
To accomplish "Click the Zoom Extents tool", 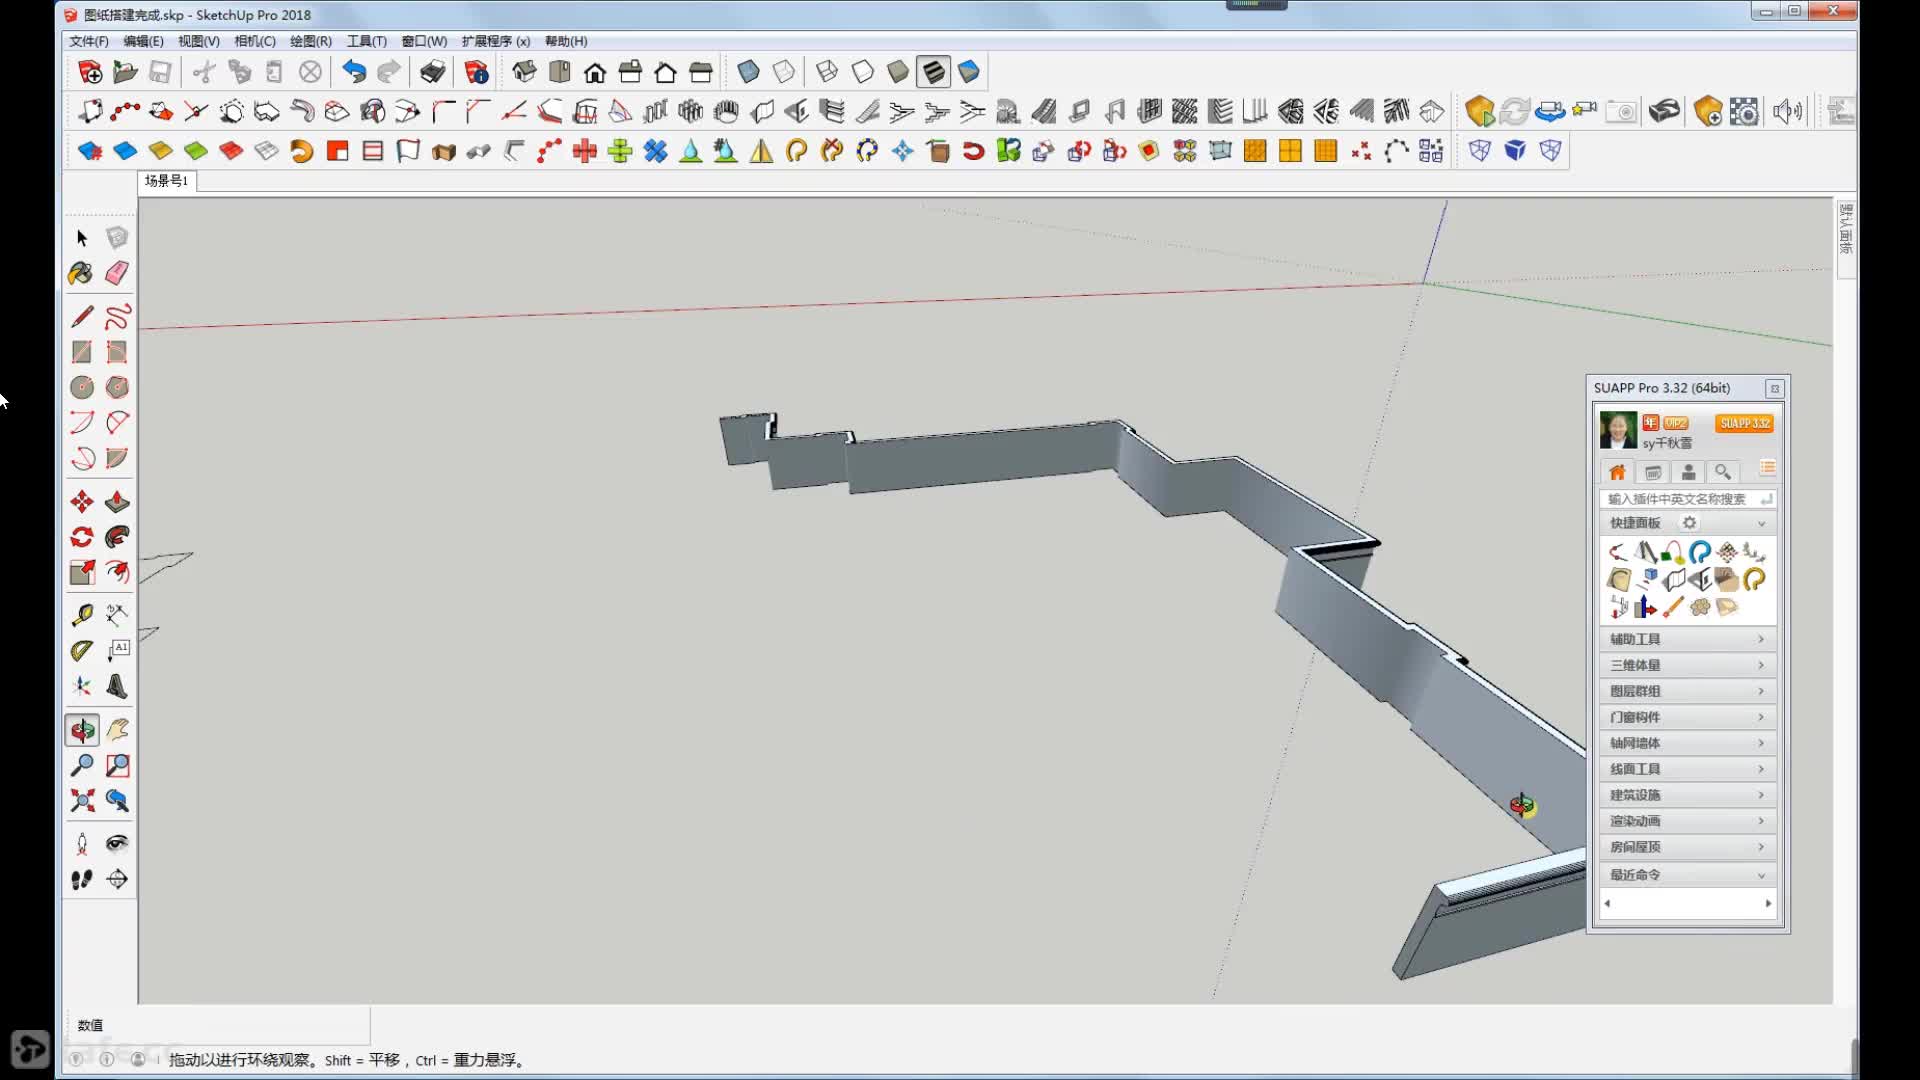I will (82, 801).
